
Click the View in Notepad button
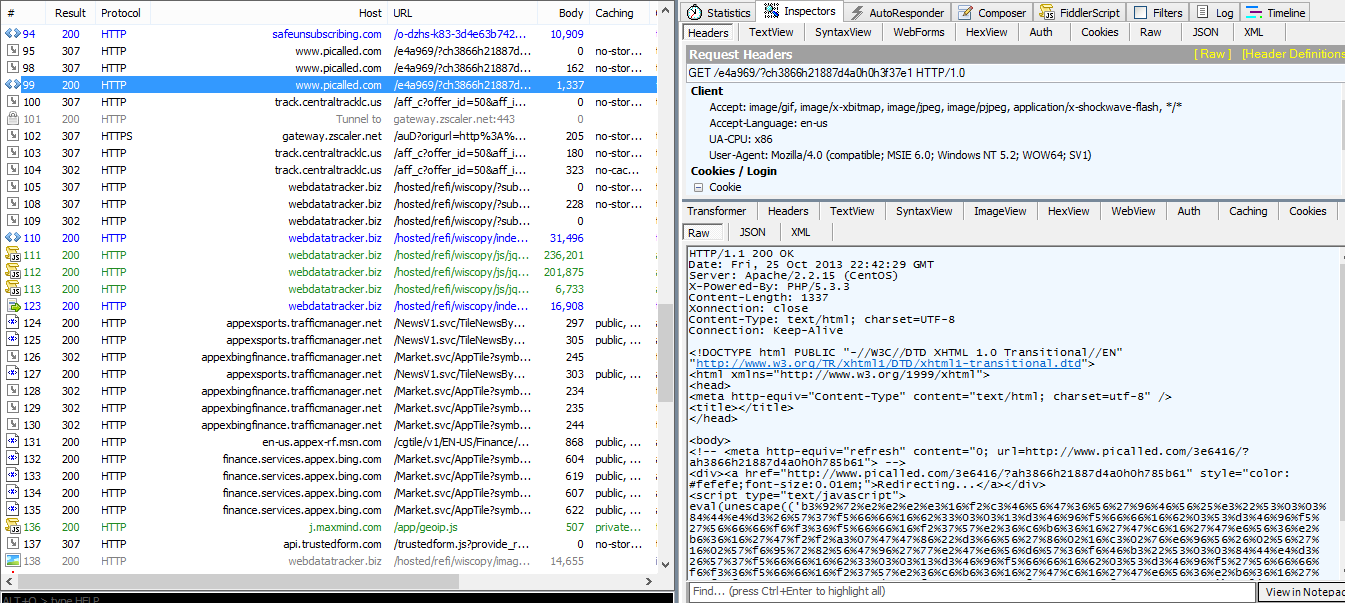[1304, 592]
